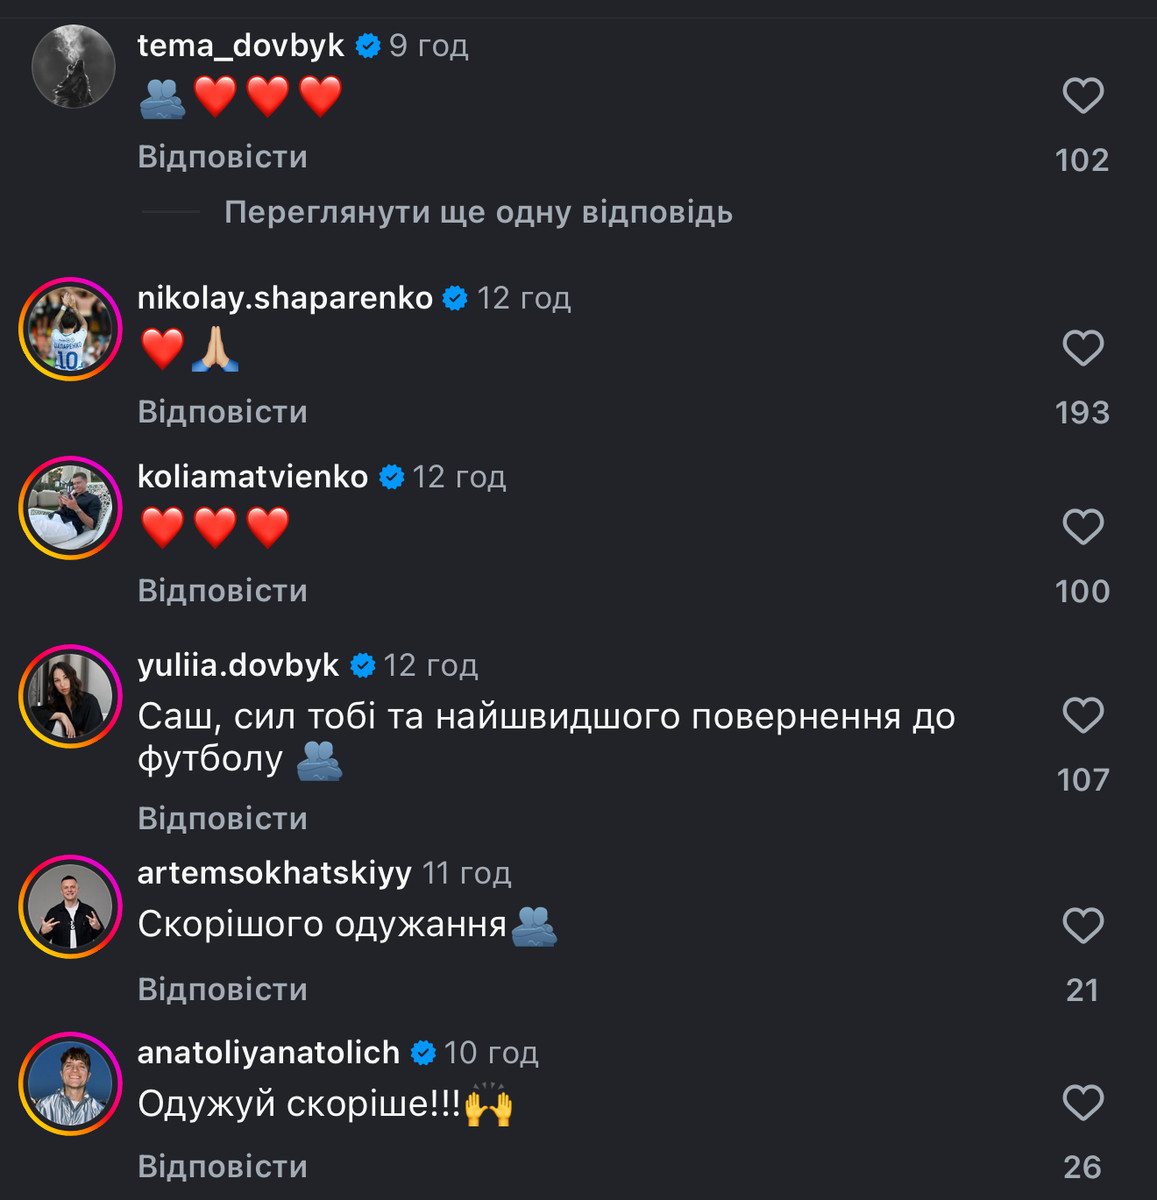
Task: Open koliamatvienko's story avatar
Action: [x=70, y=508]
